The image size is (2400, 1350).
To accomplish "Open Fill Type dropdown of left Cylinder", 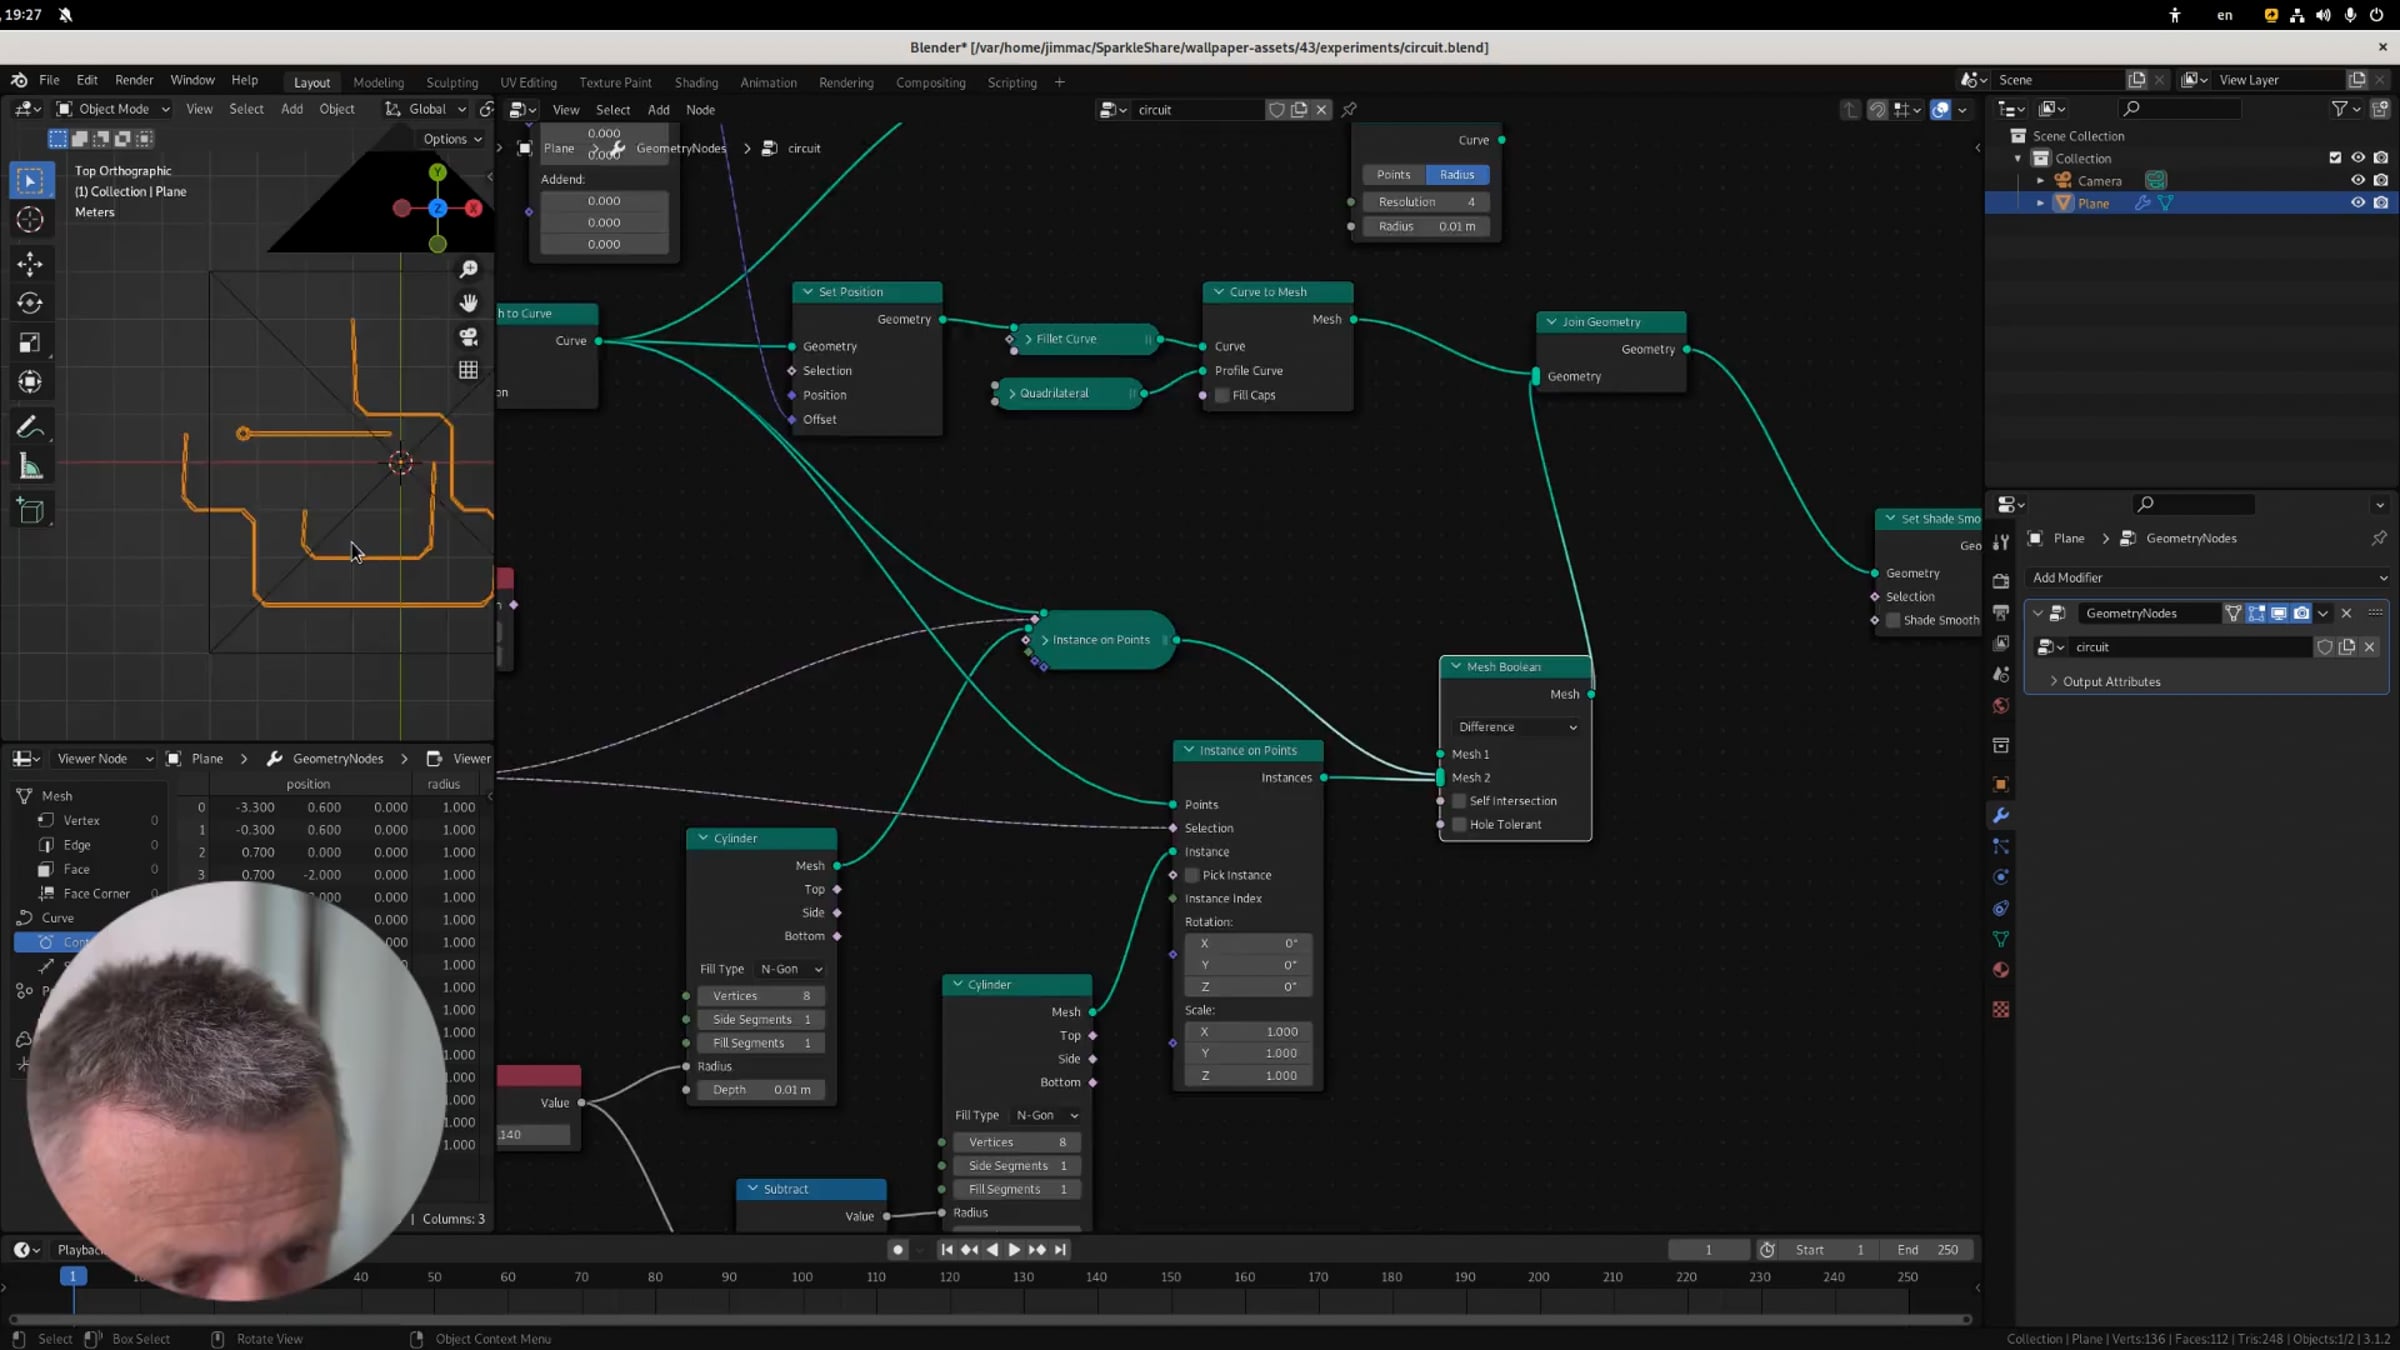I will (x=790, y=969).
